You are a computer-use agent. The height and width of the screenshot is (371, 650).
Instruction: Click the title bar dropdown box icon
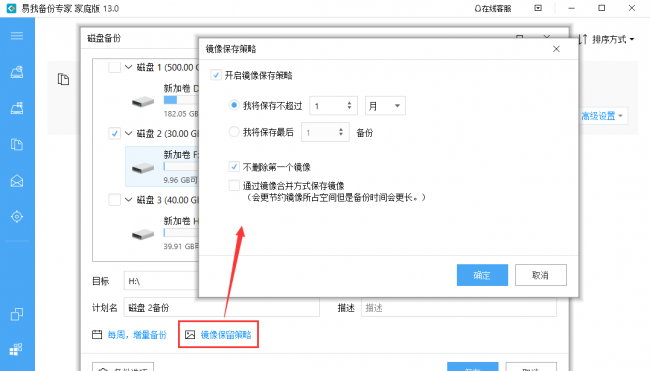click(538, 8)
